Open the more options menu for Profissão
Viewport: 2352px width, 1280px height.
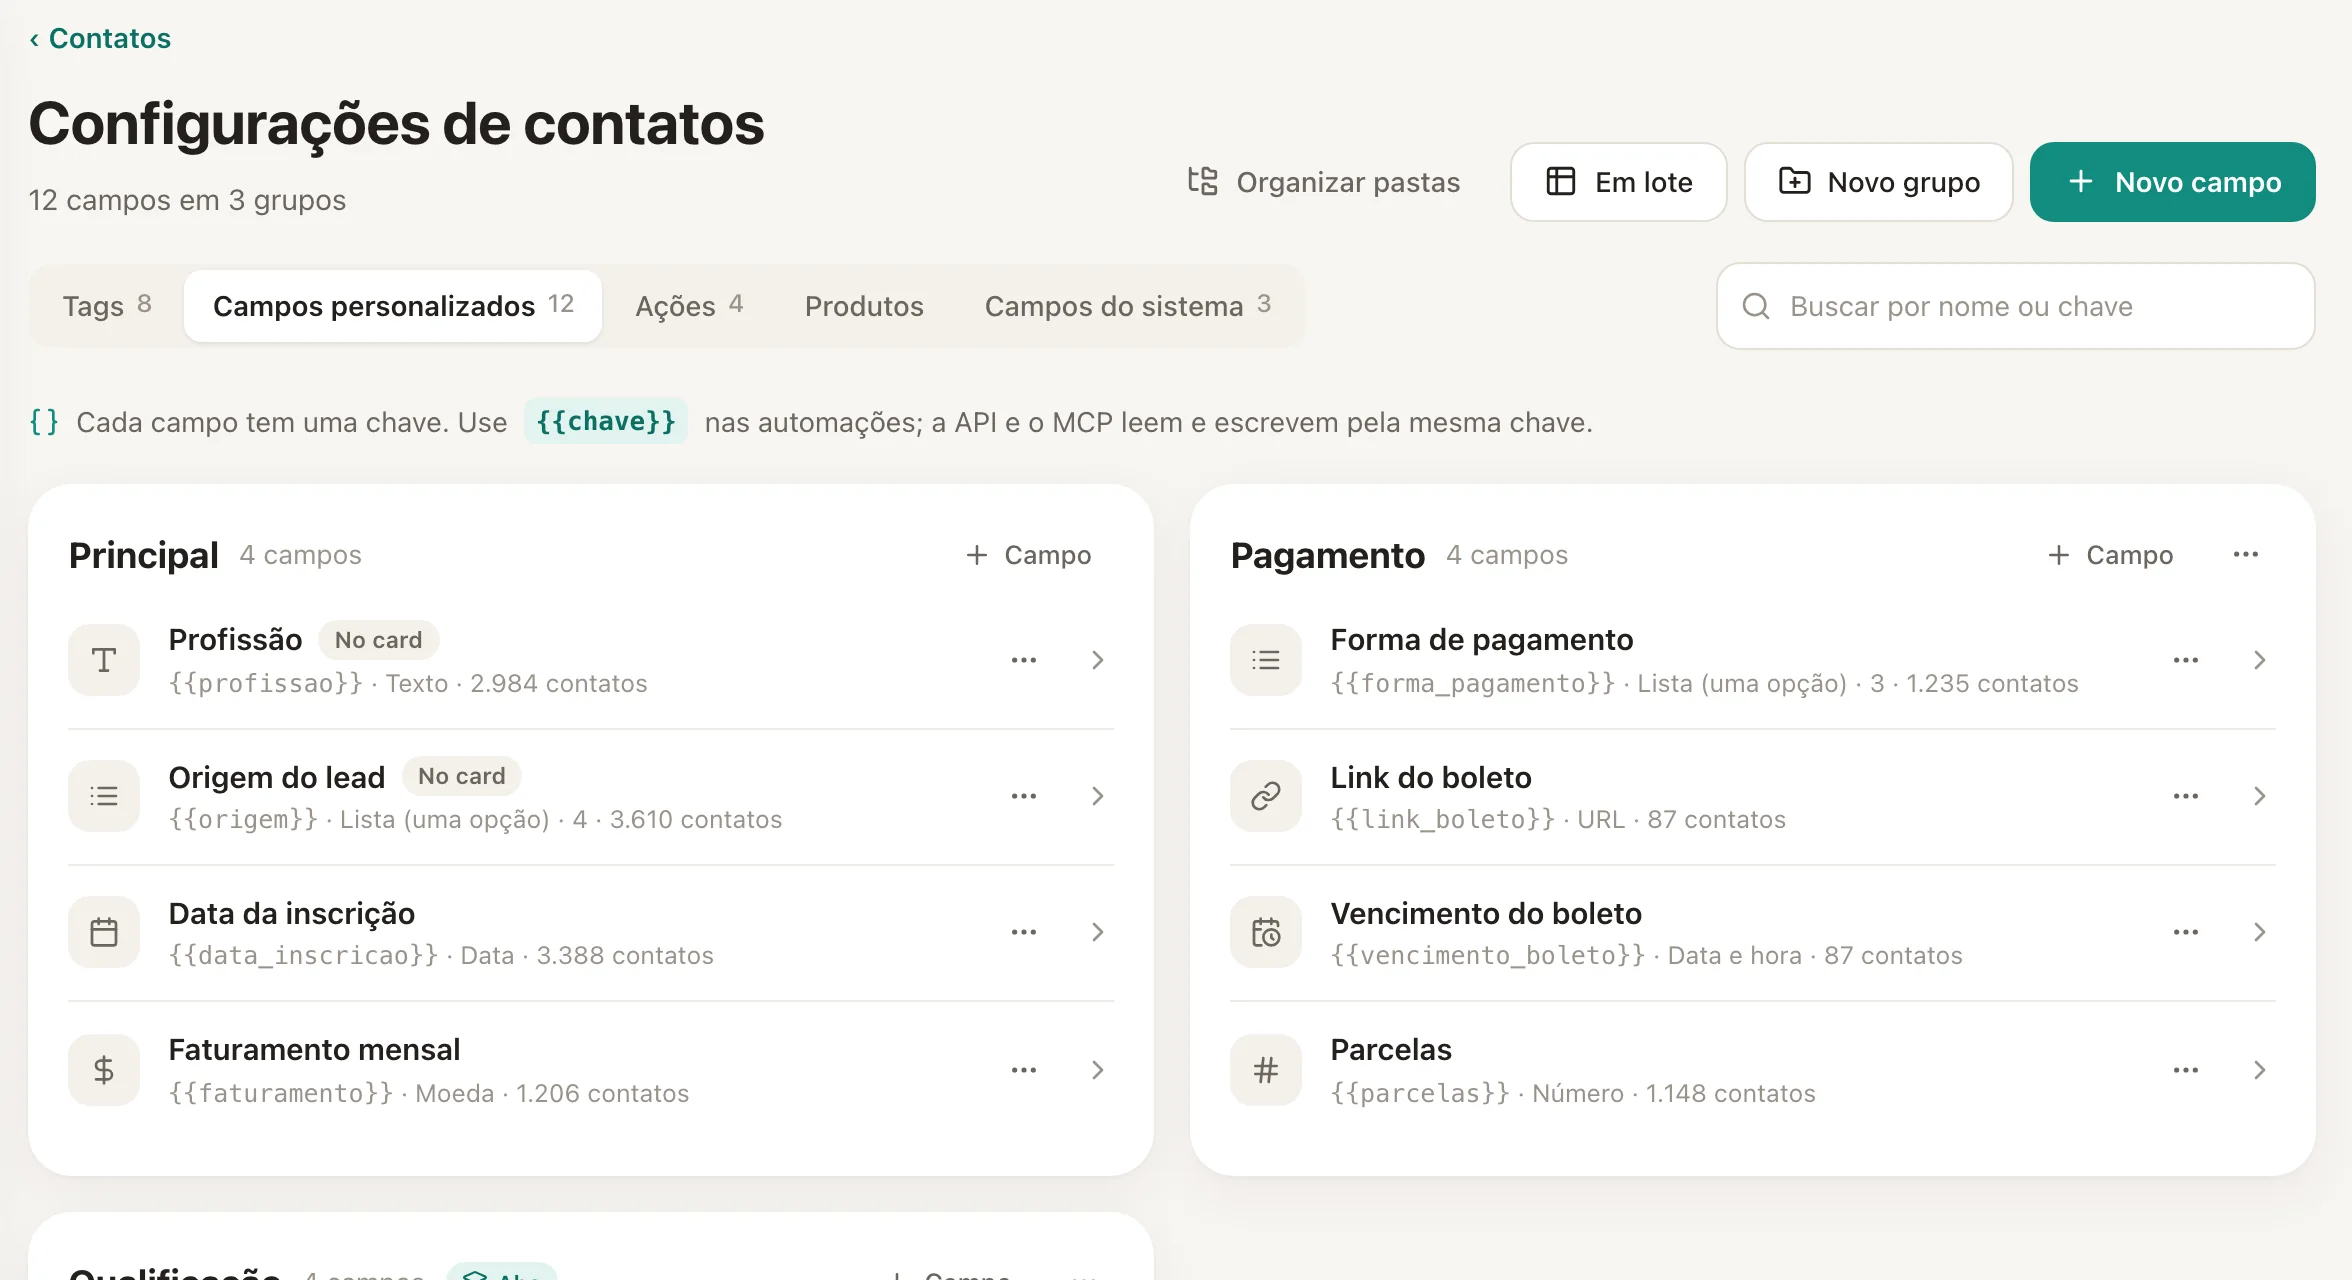(1024, 660)
